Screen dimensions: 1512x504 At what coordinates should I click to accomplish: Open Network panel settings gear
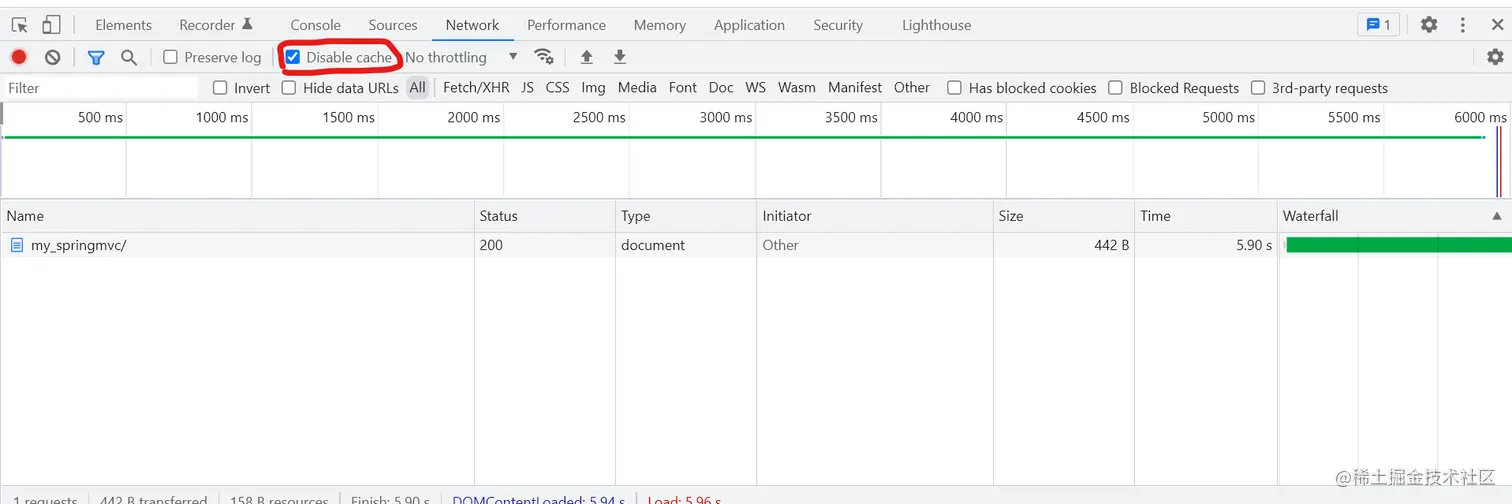[1495, 57]
